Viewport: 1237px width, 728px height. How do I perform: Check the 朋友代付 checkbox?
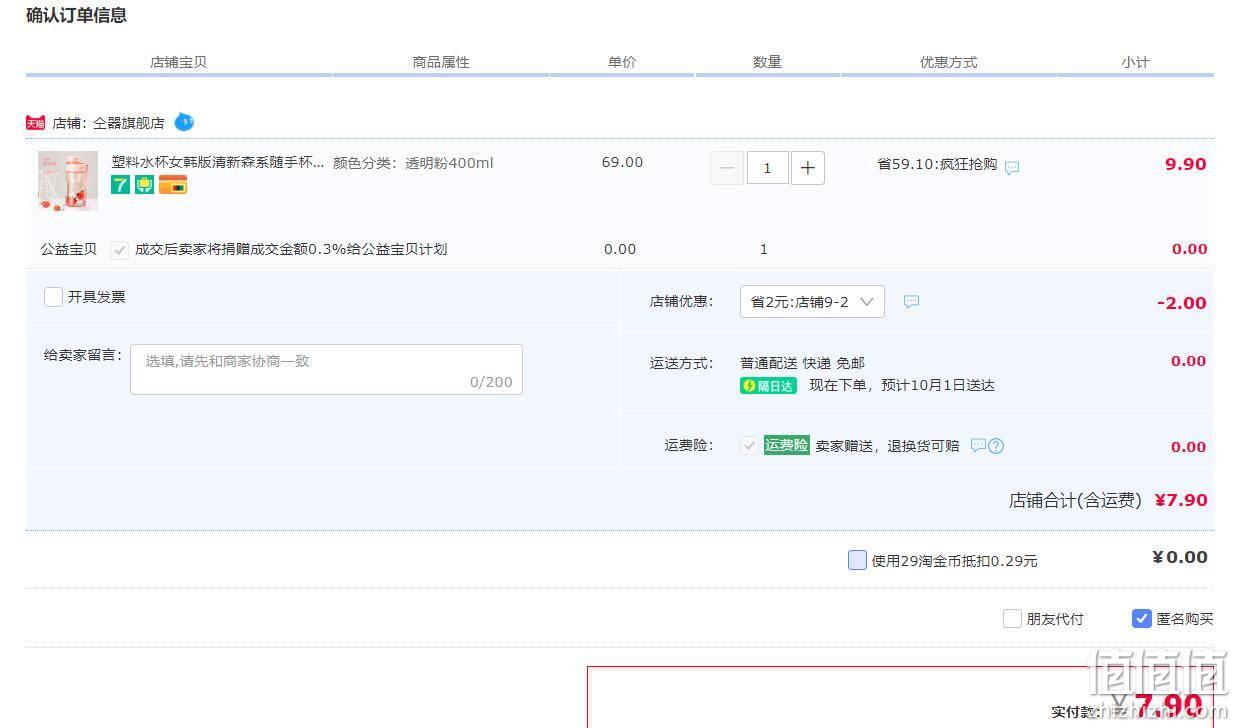(1012, 619)
